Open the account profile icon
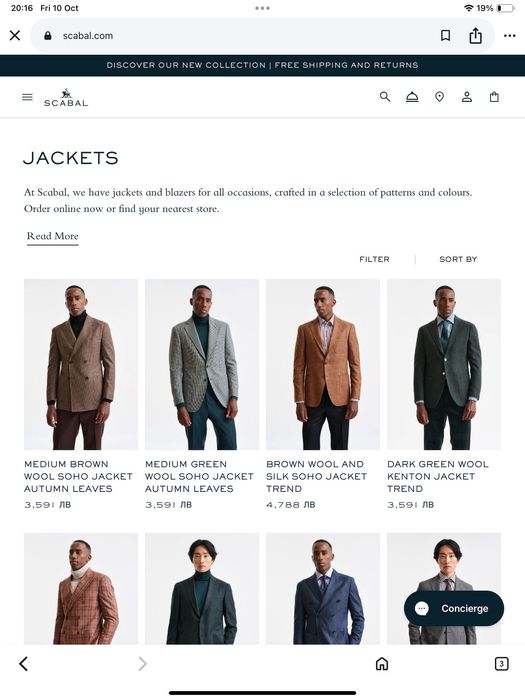Image resolution: width=525 pixels, height=700 pixels. click(467, 97)
